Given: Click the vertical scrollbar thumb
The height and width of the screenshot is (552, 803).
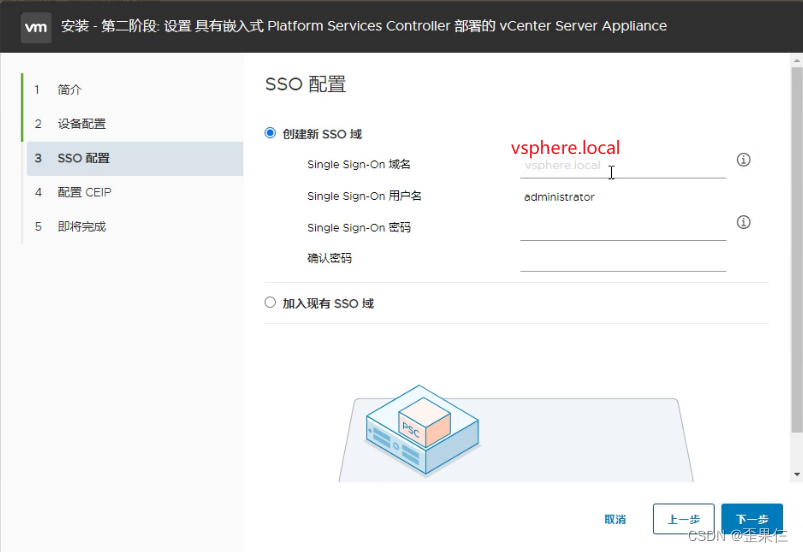Looking at the screenshot, I should (797, 250).
